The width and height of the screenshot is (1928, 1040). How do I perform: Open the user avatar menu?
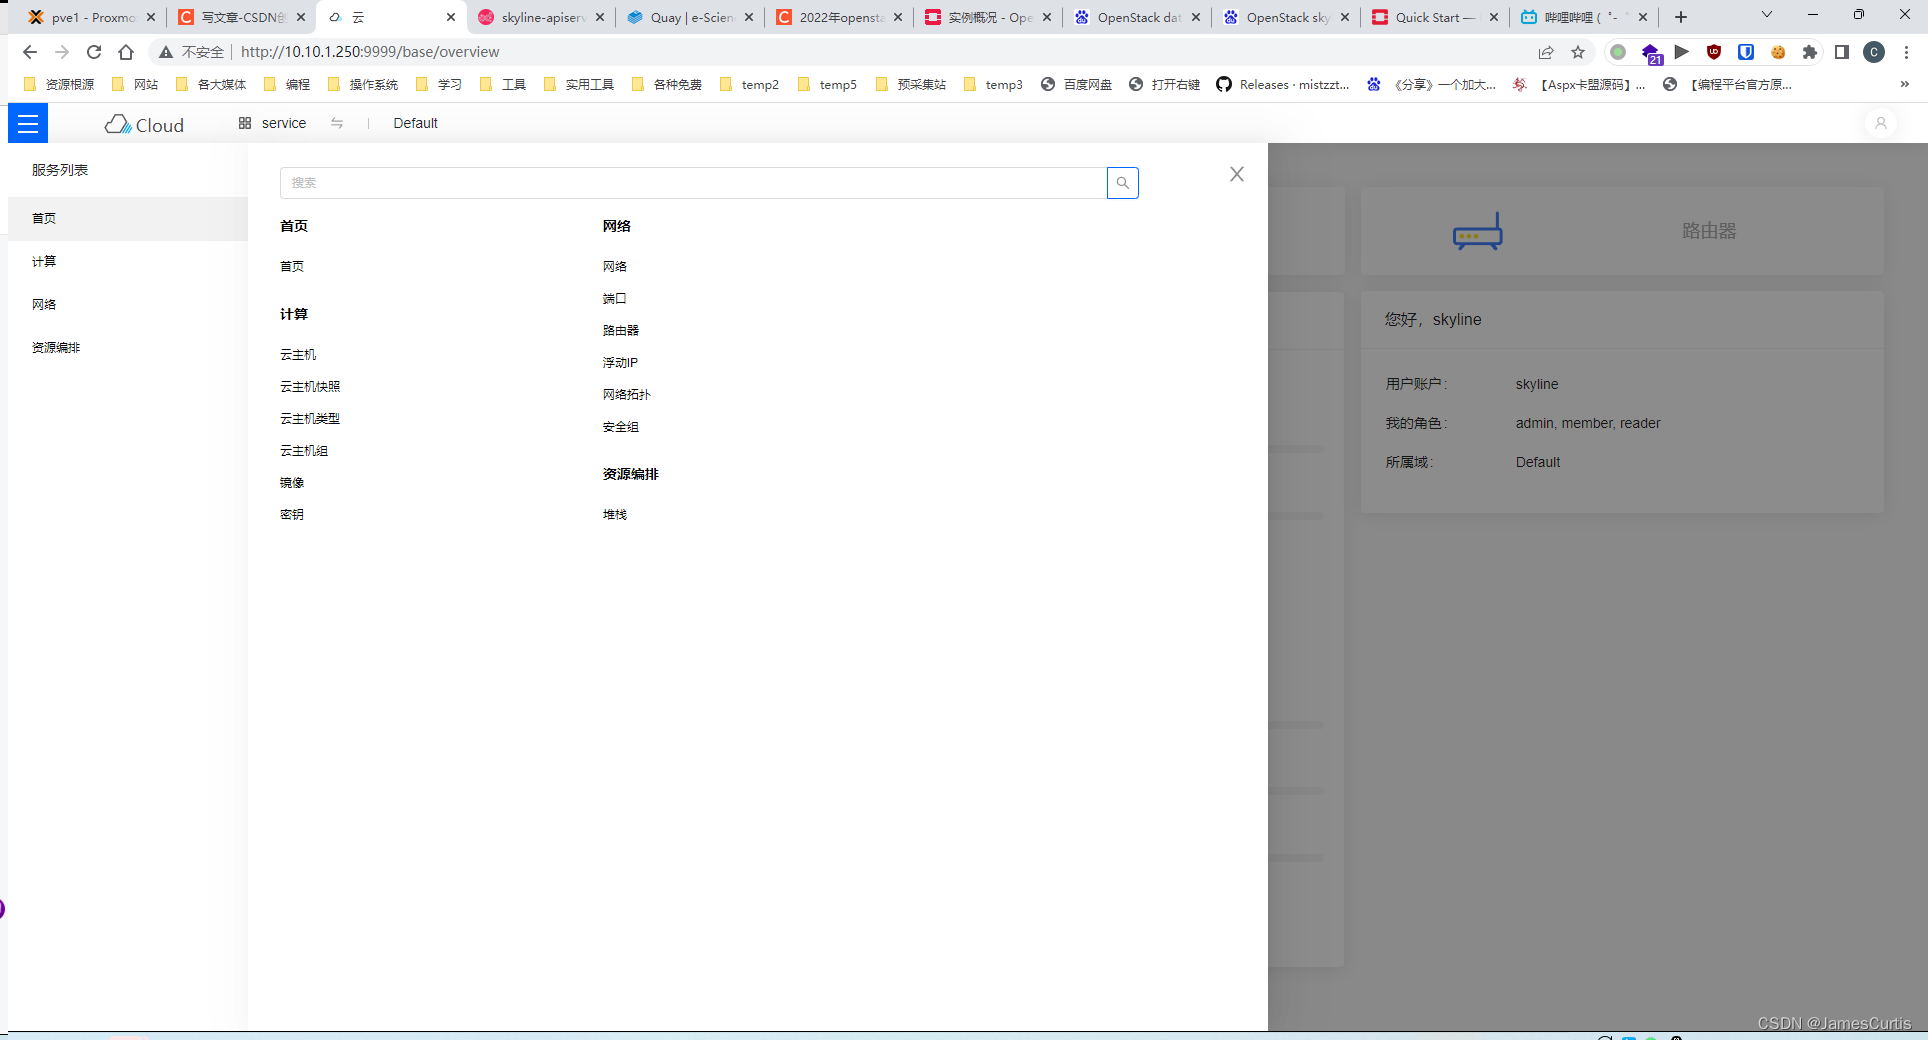tap(1880, 123)
